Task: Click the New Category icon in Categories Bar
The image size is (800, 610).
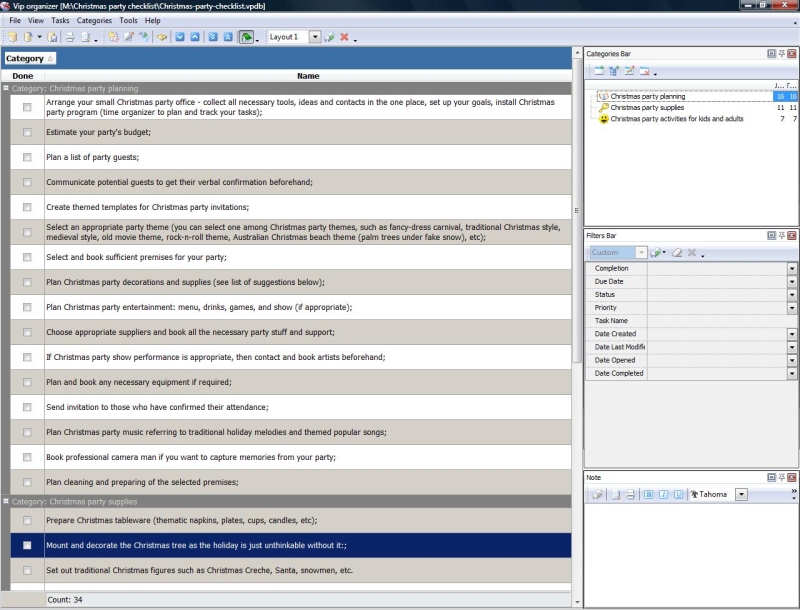Action: pos(598,71)
